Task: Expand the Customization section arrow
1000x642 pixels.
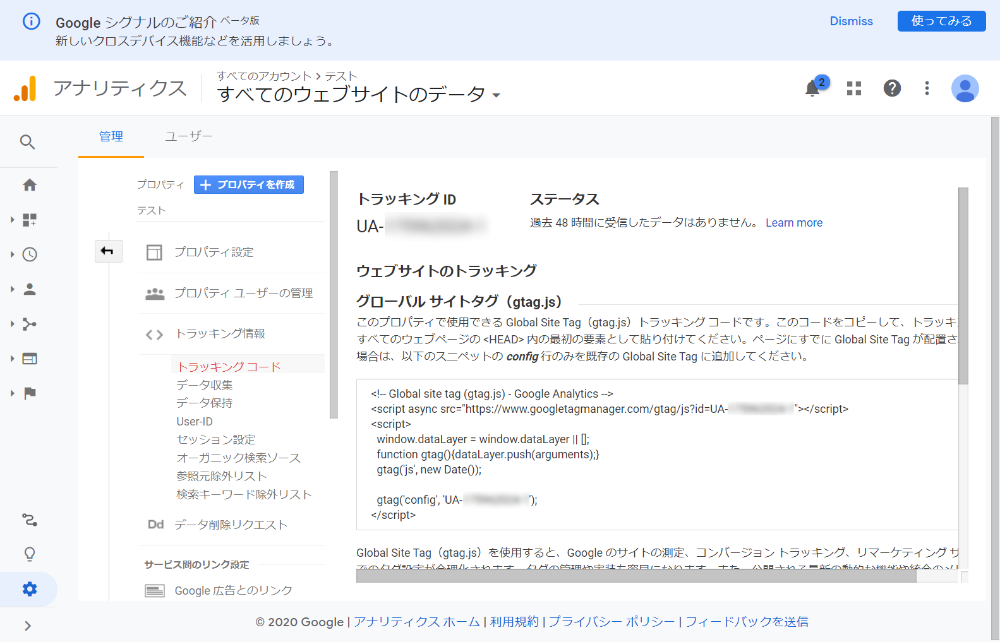Action: (x=12, y=220)
